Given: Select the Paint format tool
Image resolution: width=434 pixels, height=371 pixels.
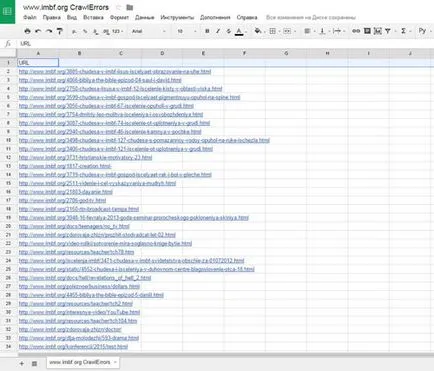Looking at the screenshot, I should (60, 31).
